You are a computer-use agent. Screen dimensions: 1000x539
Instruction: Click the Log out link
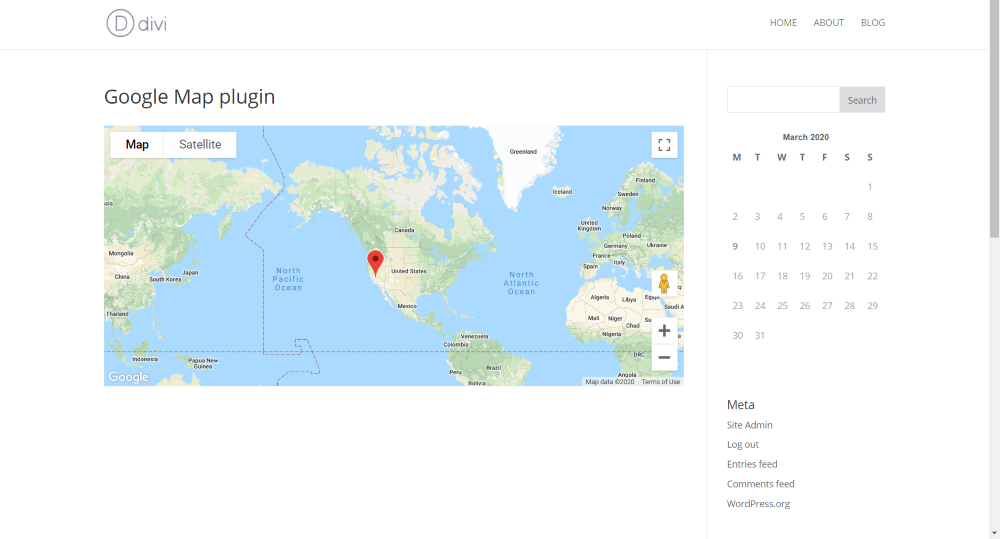pos(743,445)
